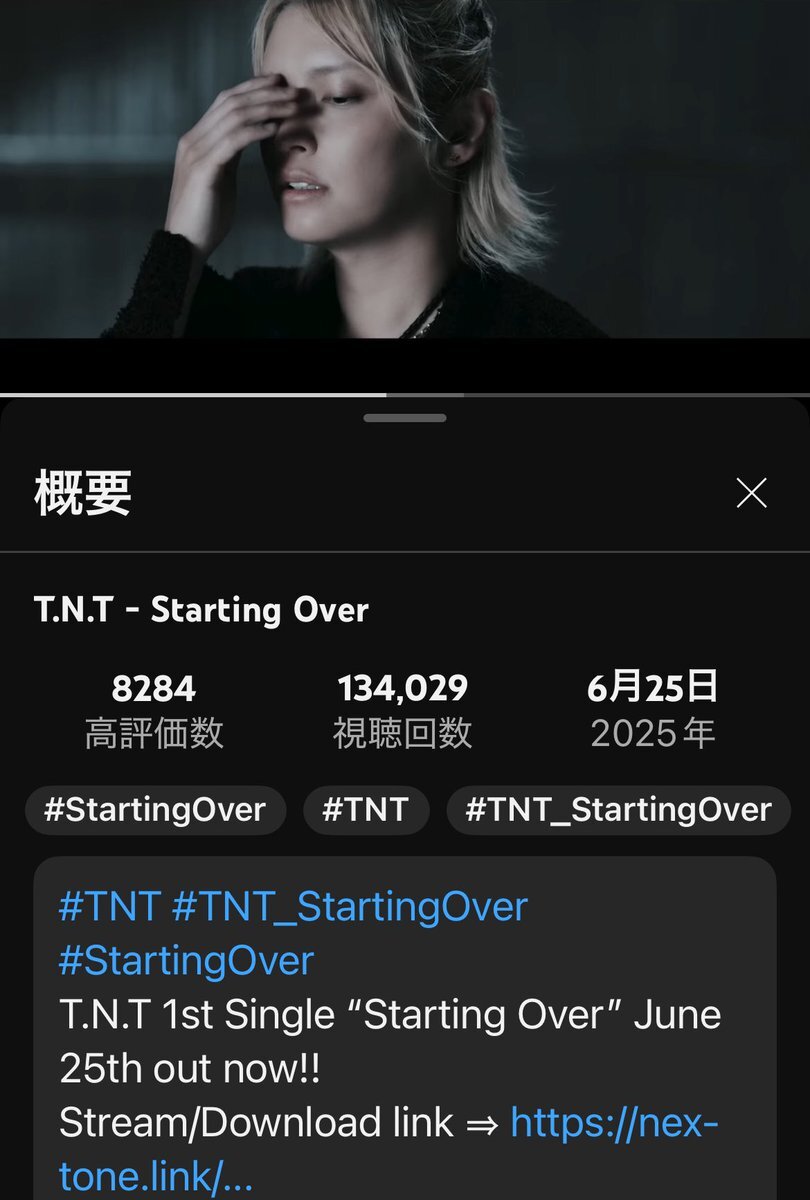810x1200 pixels.
Task: Close the 概要 description panel
Action: click(x=751, y=492)
